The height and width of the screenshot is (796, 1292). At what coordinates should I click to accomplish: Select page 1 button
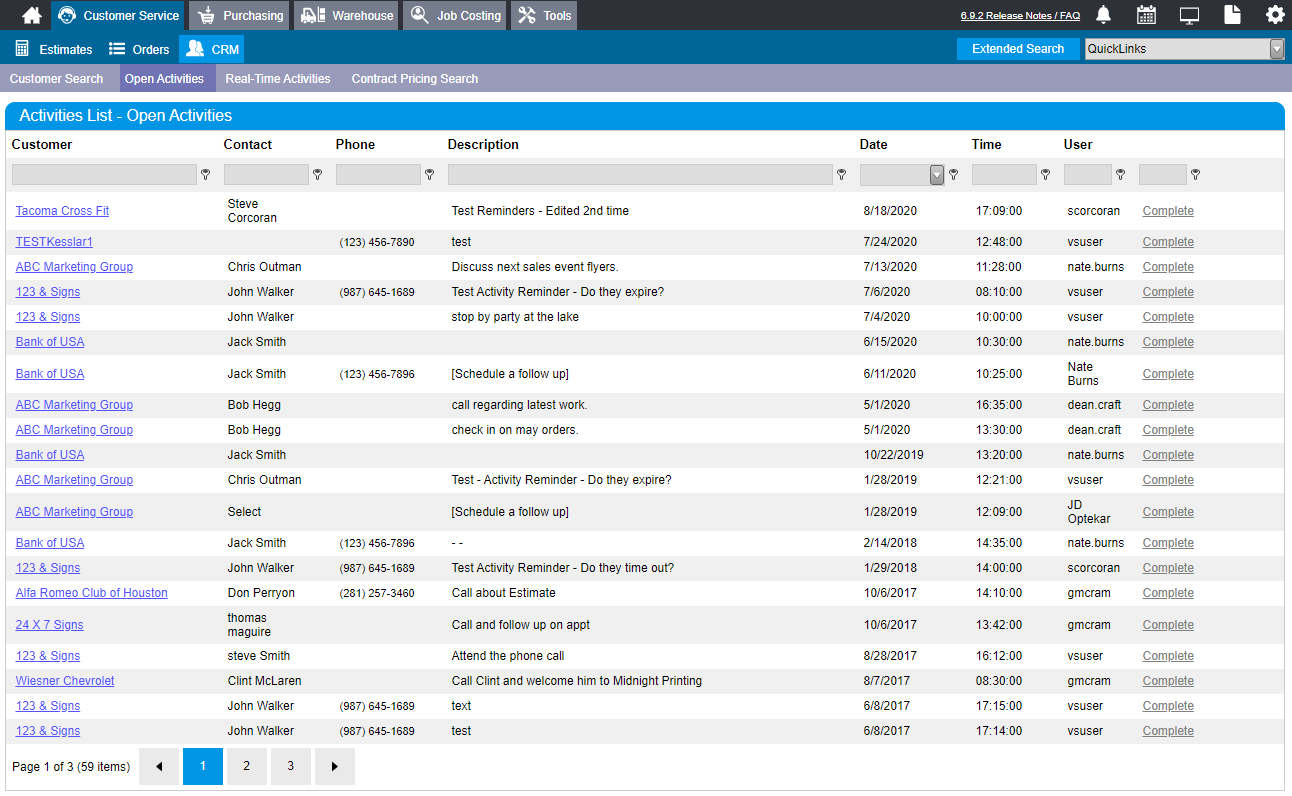[203, 766]
